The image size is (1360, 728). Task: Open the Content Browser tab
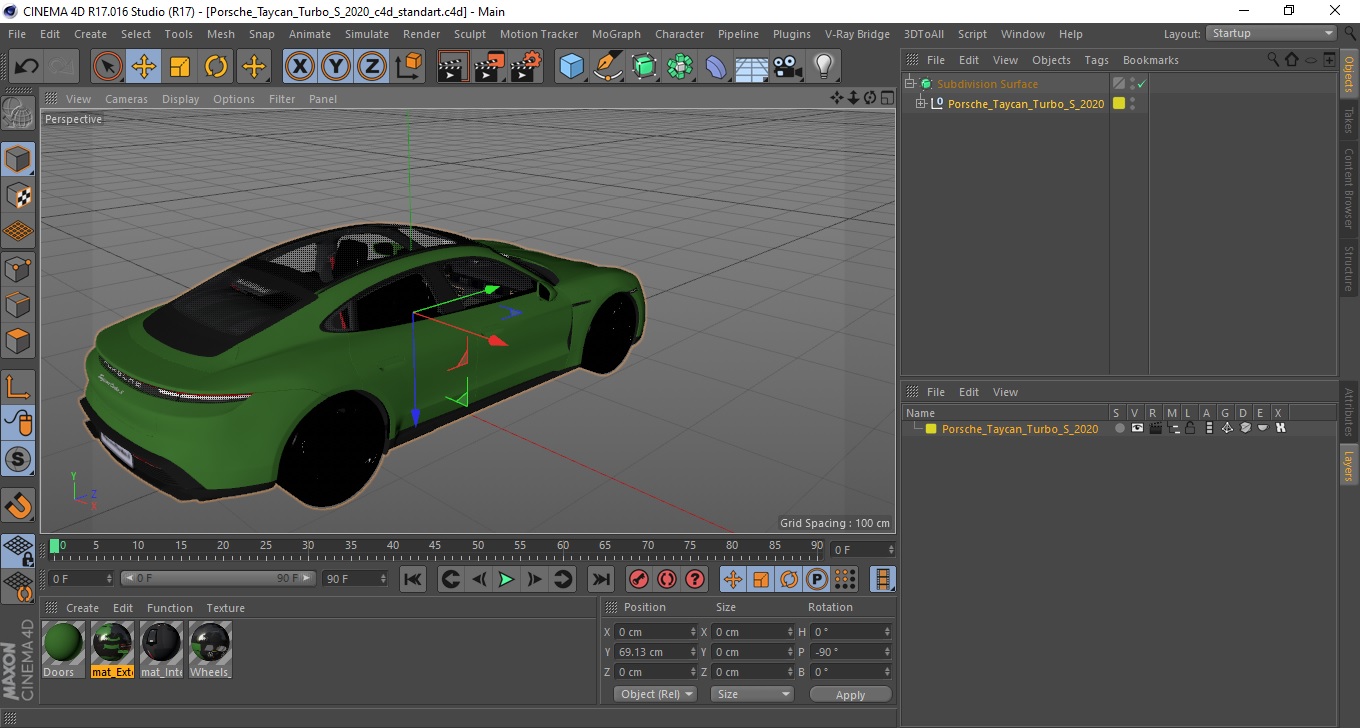[x=1348, y=188]
